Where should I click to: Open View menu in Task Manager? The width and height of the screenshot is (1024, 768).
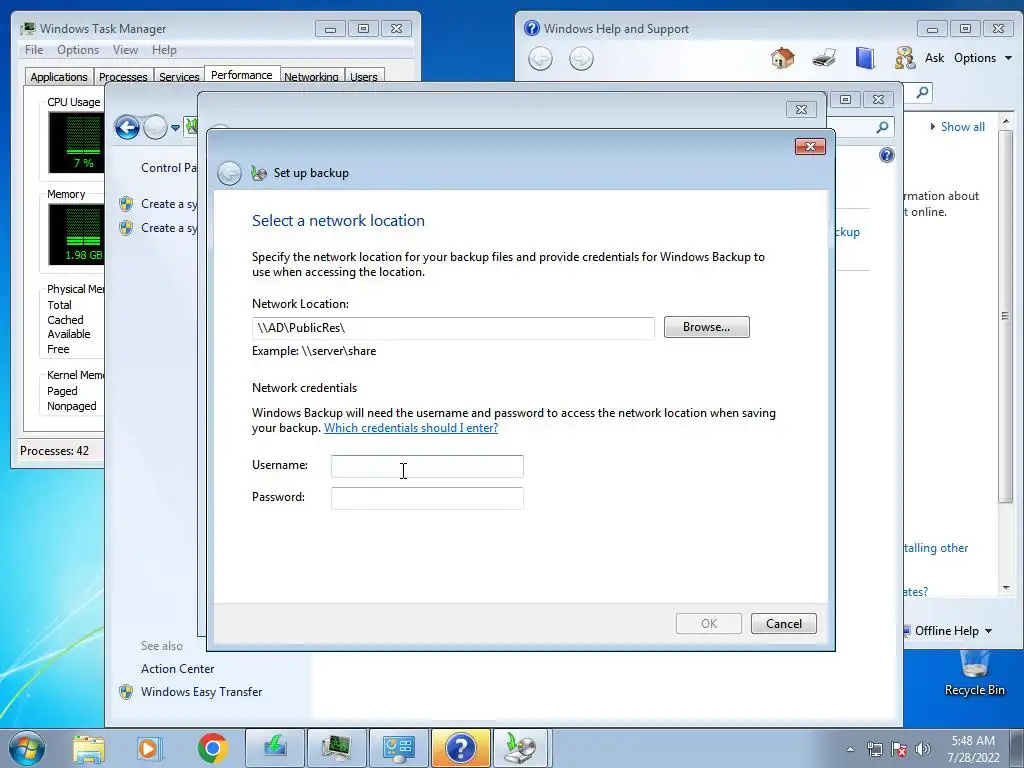[125, 50]
